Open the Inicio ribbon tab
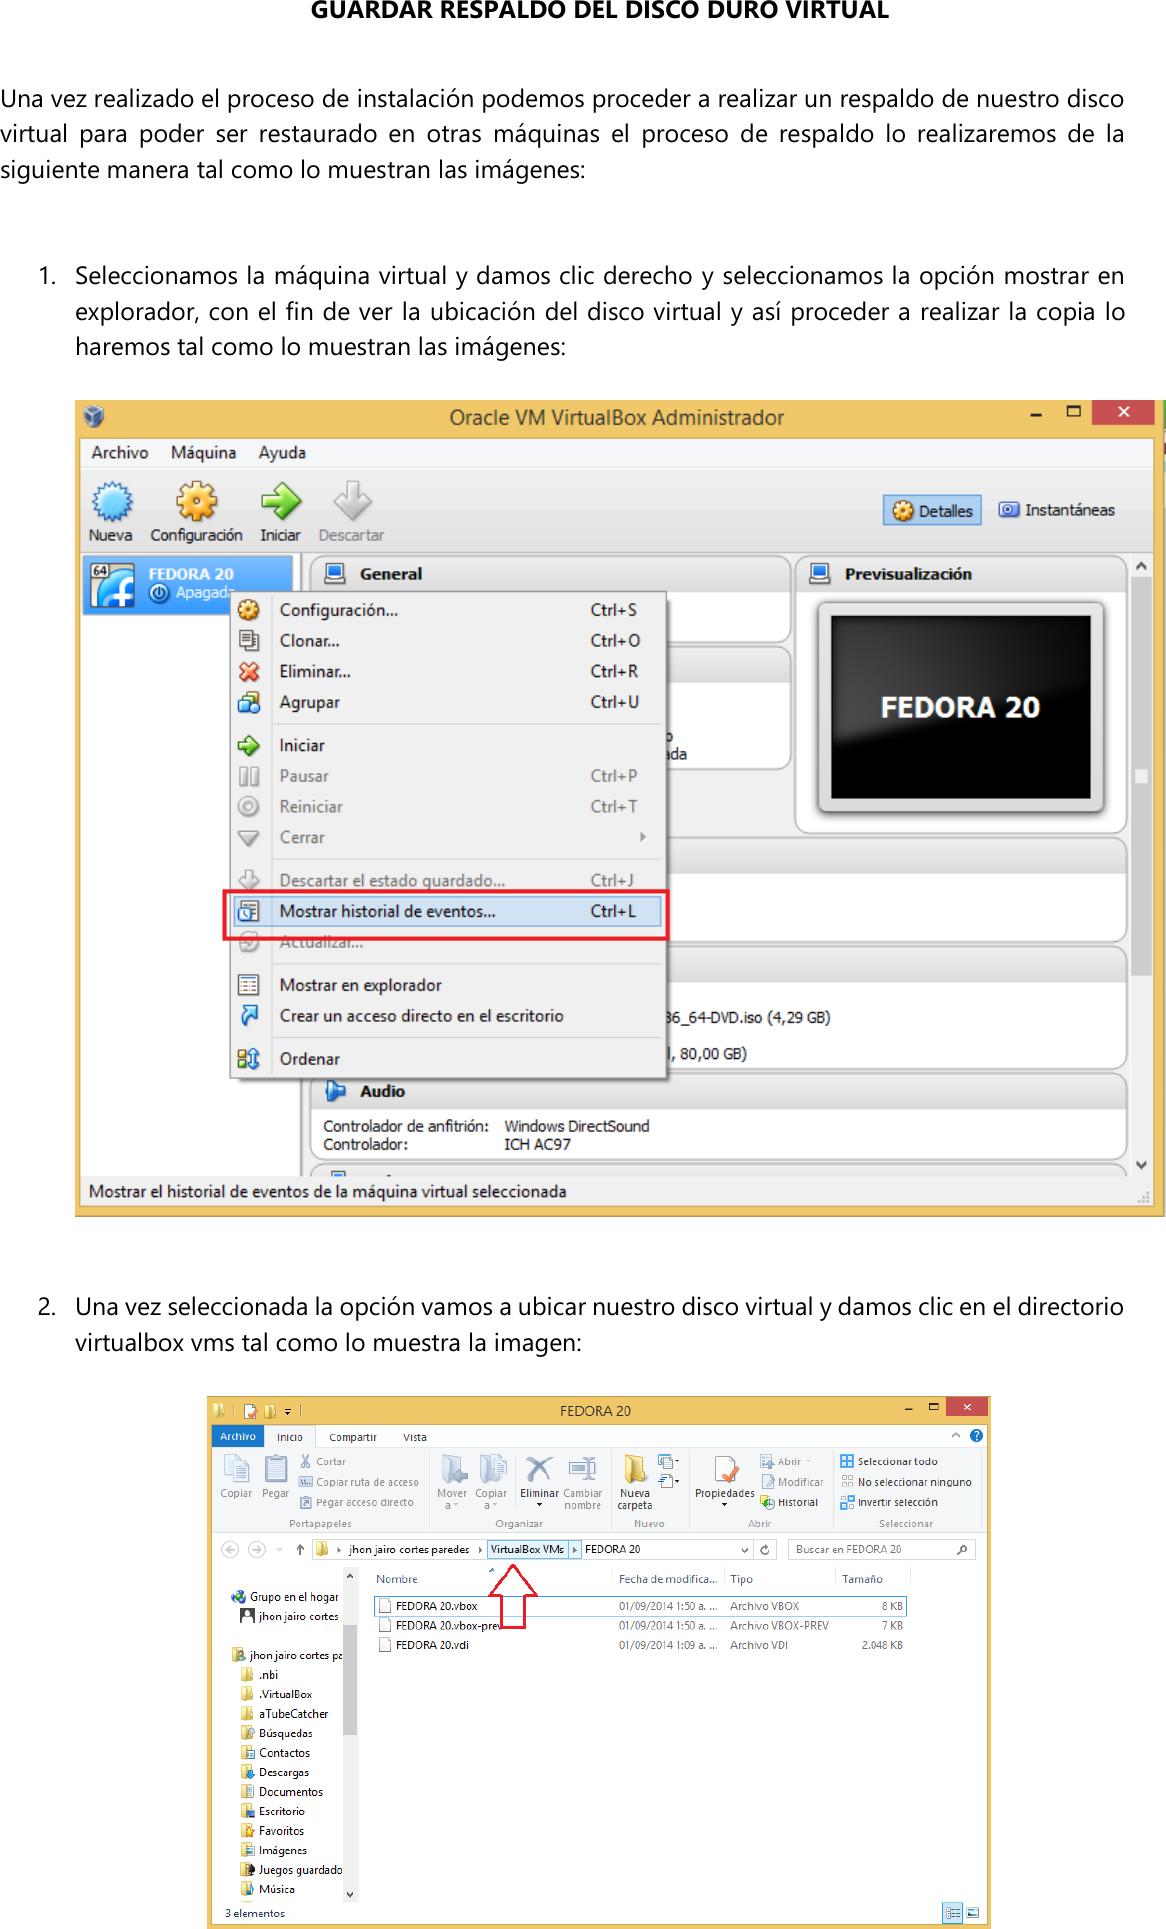 click(x=290, y=1437)
